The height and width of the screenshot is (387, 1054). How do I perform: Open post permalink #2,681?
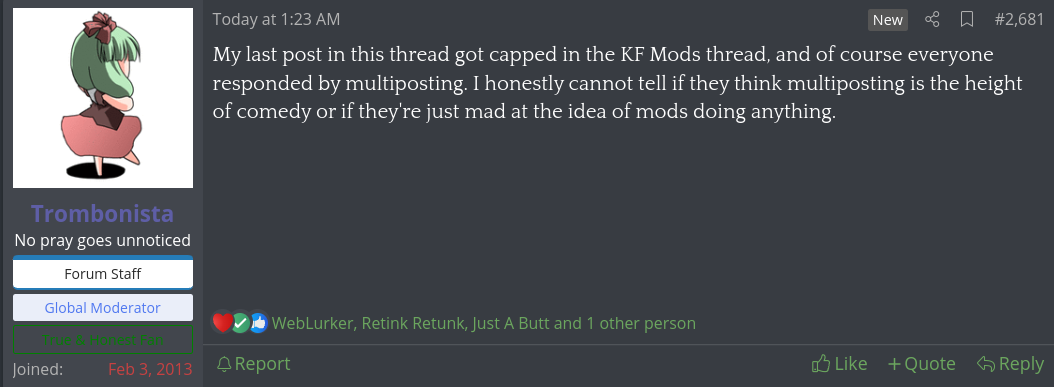point(1019,20)
